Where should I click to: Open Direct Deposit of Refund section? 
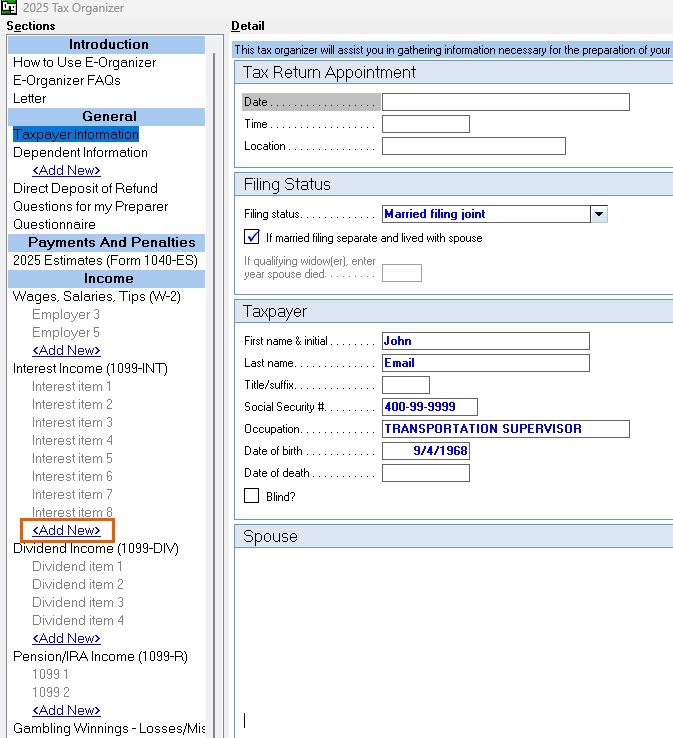pos(85,188)
